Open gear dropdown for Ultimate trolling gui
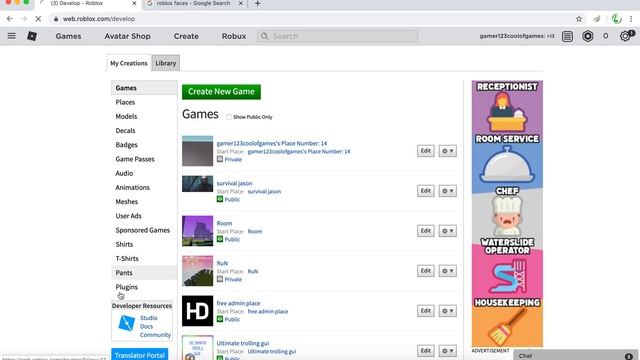The width and height of the screenshot is (640, 360). click(x=447, y=351)
